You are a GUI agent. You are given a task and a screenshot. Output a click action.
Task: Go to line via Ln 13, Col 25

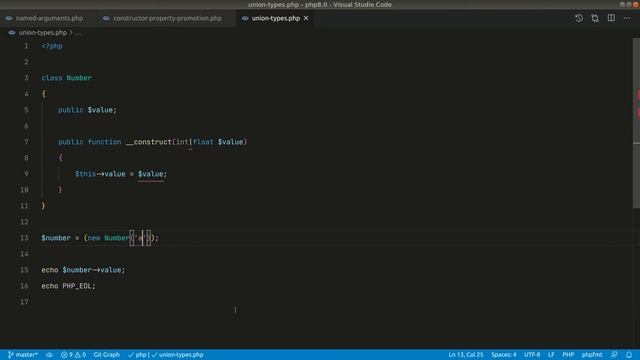pyautogui.click(x=466, y=355)
